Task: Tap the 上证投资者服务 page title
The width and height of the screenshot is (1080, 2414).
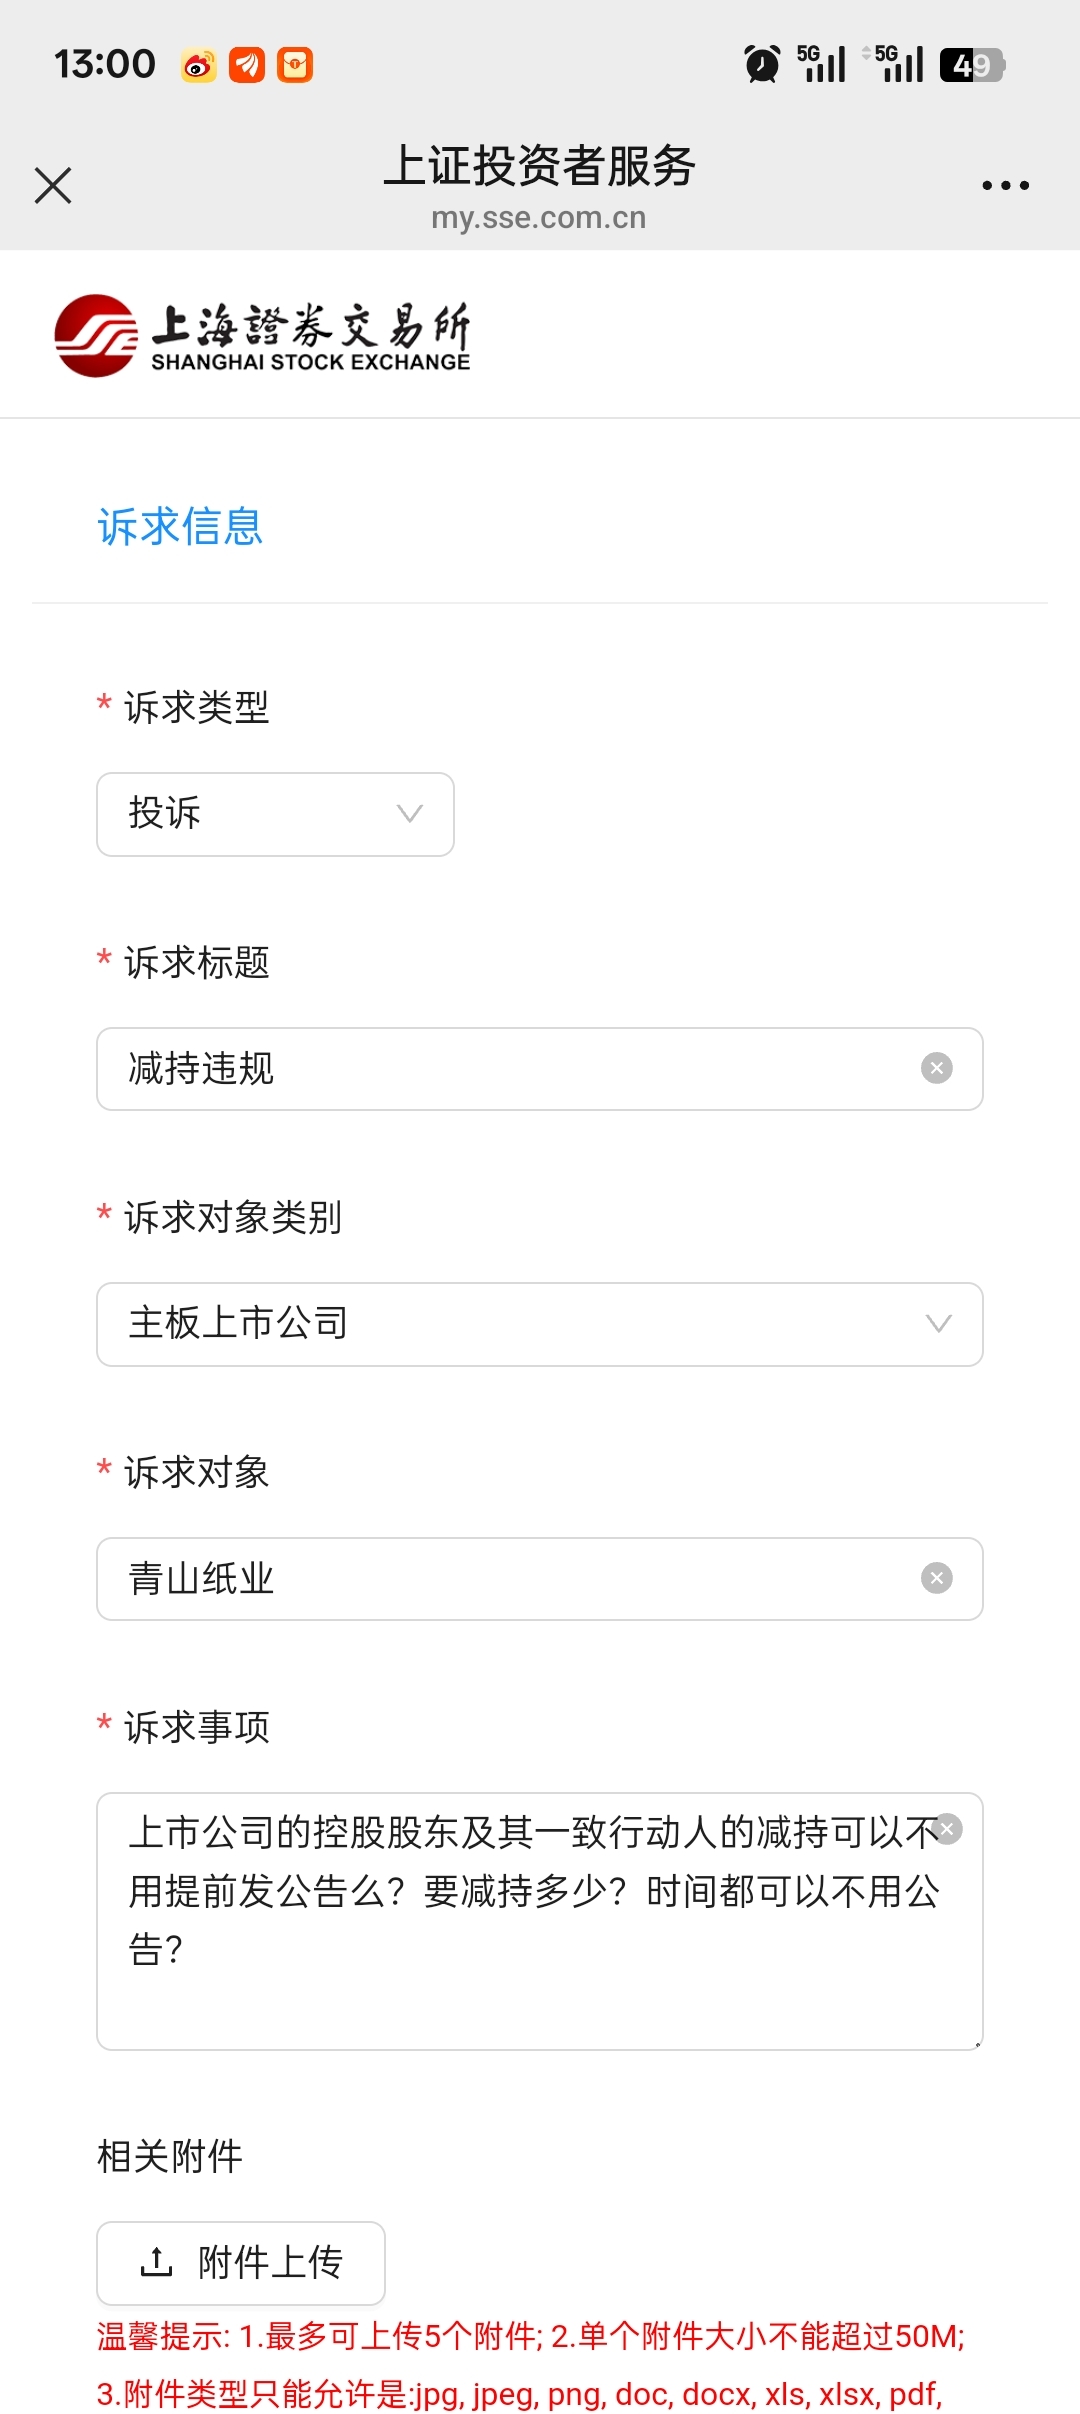Action: coord(539,166)
